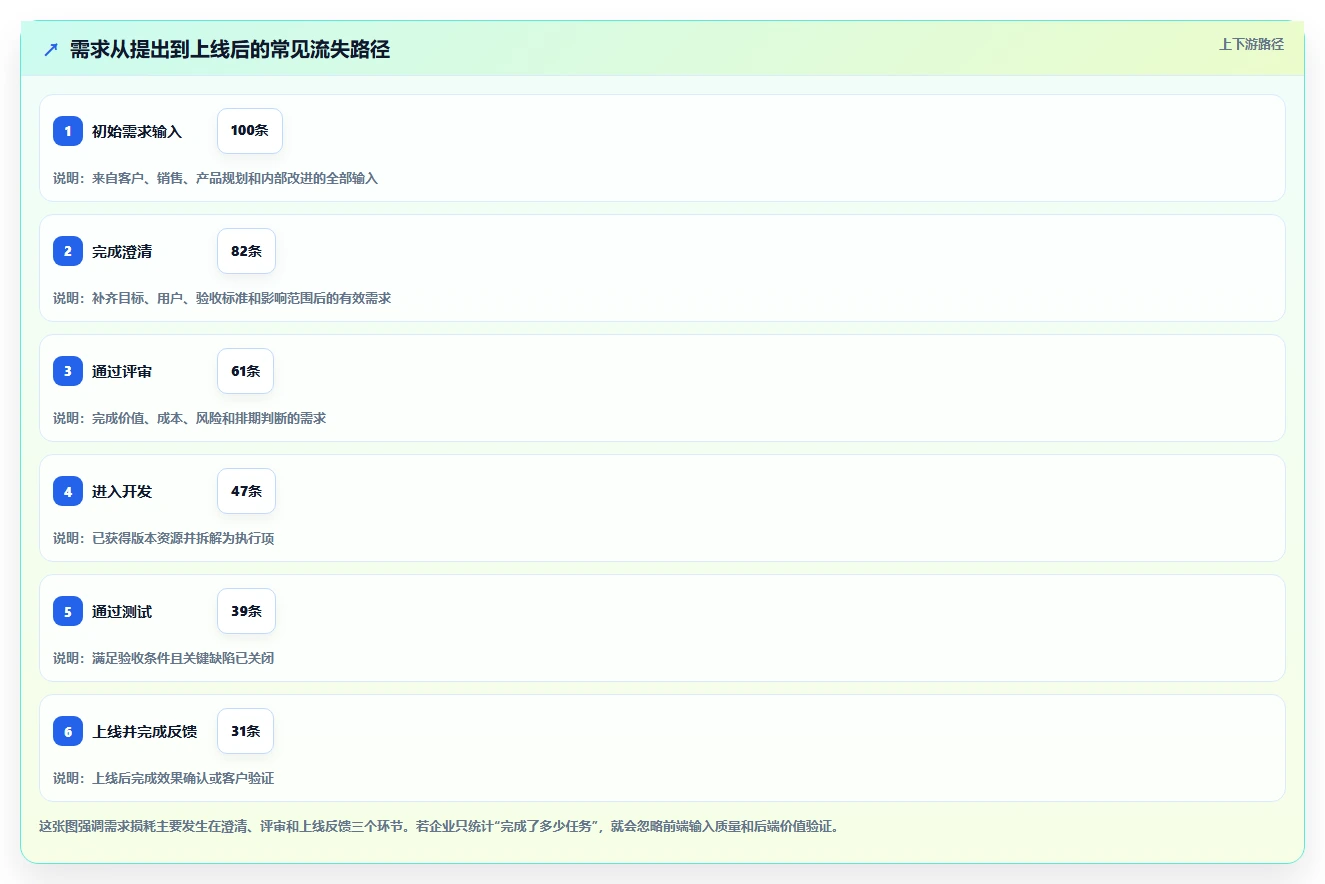Select the 61条 value chip
1325x884 pixels.
point(245,371)
